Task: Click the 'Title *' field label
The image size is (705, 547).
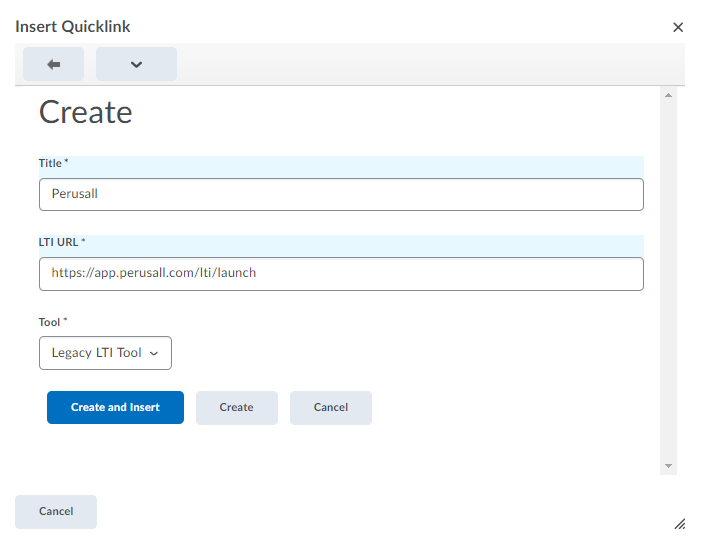Action: pos(53,163)
